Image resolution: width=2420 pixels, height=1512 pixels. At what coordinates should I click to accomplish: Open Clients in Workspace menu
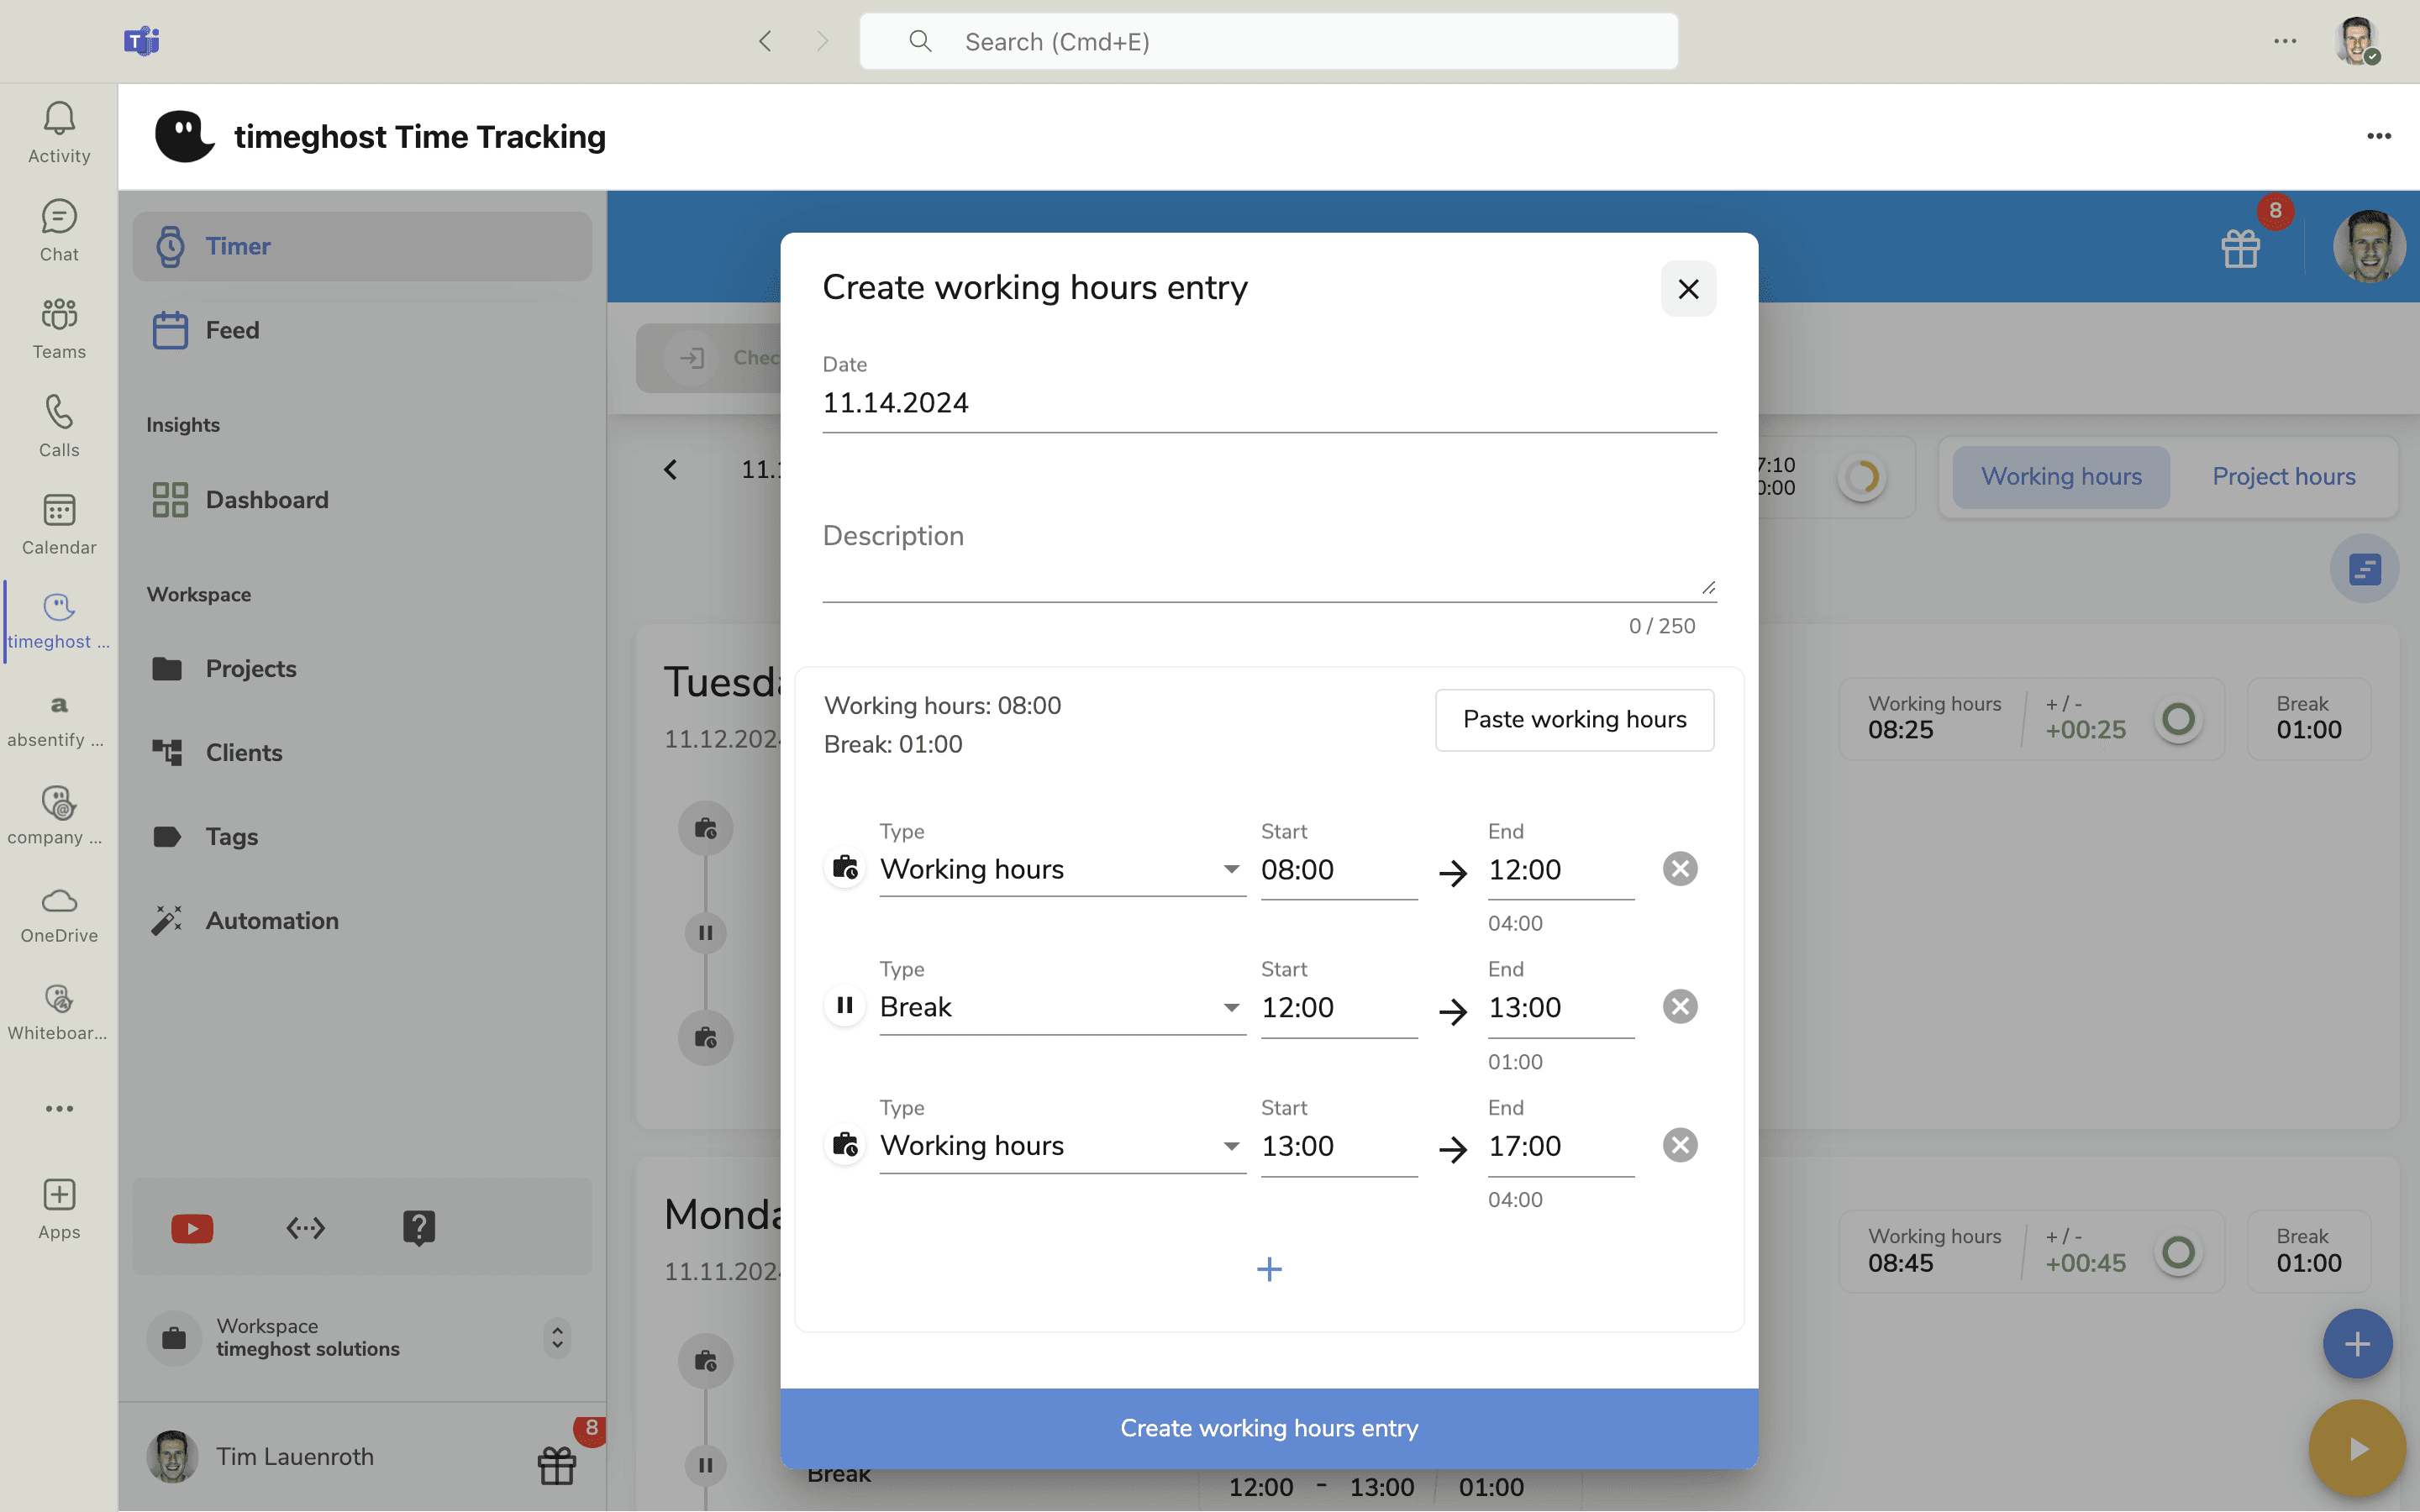[362, 752]
